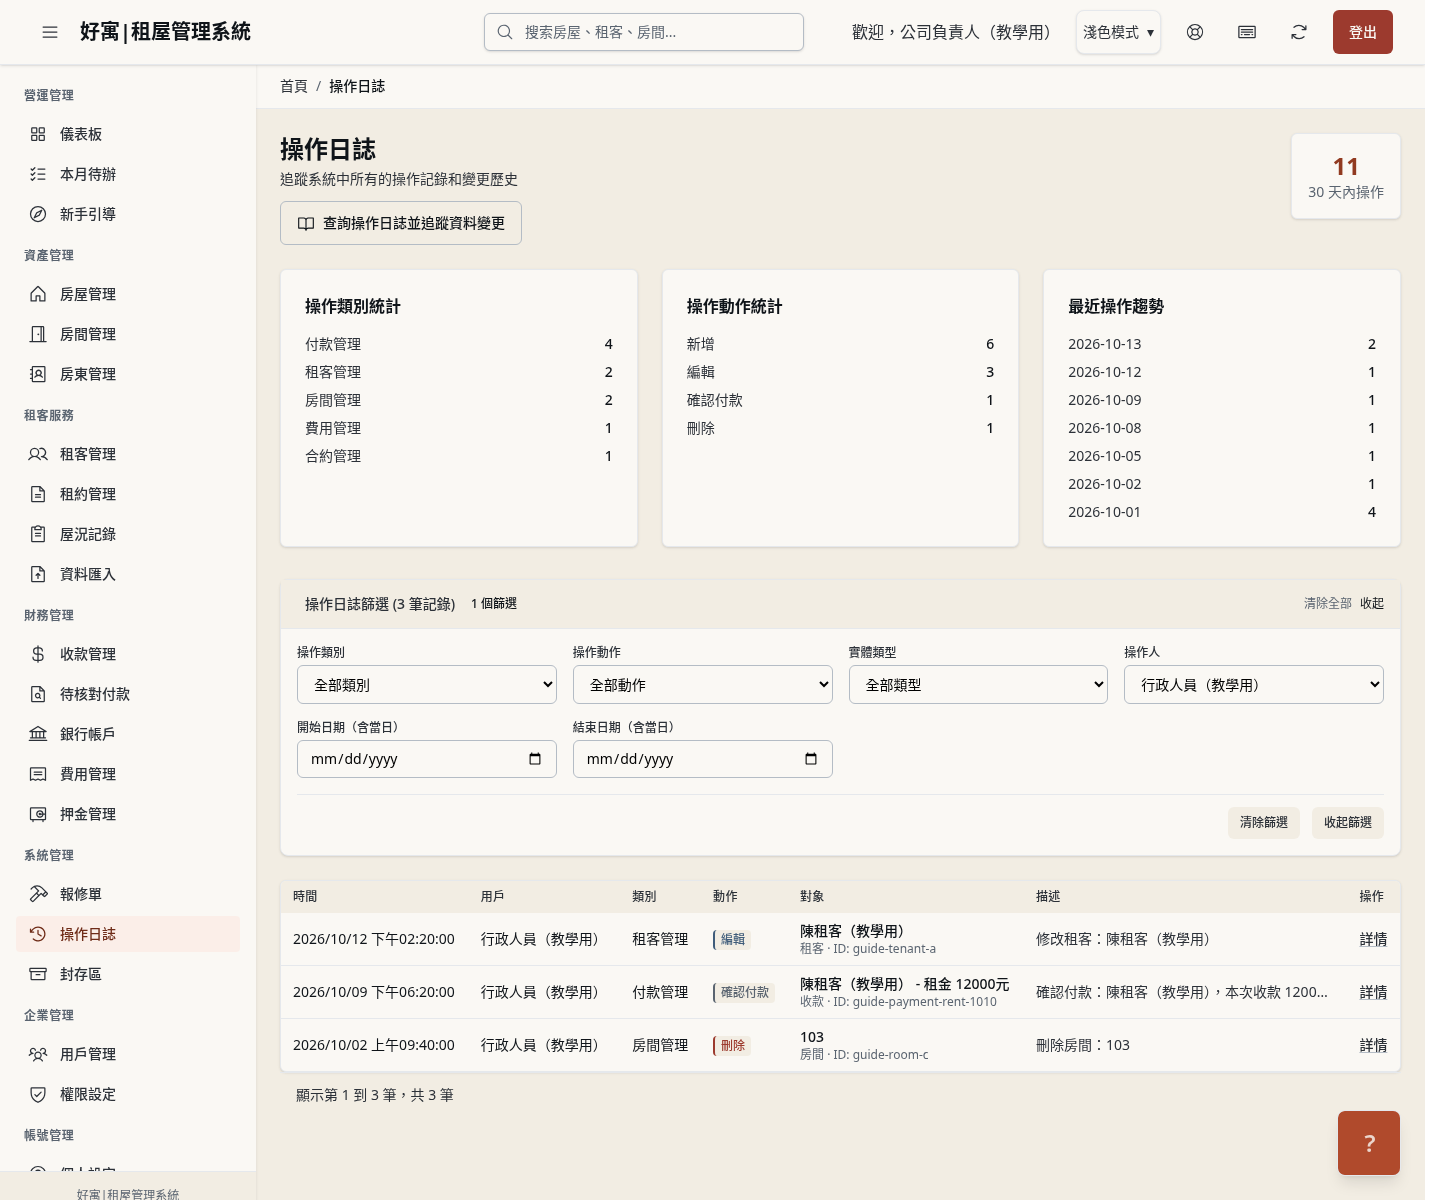1440x1200 pixels.
Task: Toggle the hamburger sidebar menu icon
Action: [x=50, y=32]
